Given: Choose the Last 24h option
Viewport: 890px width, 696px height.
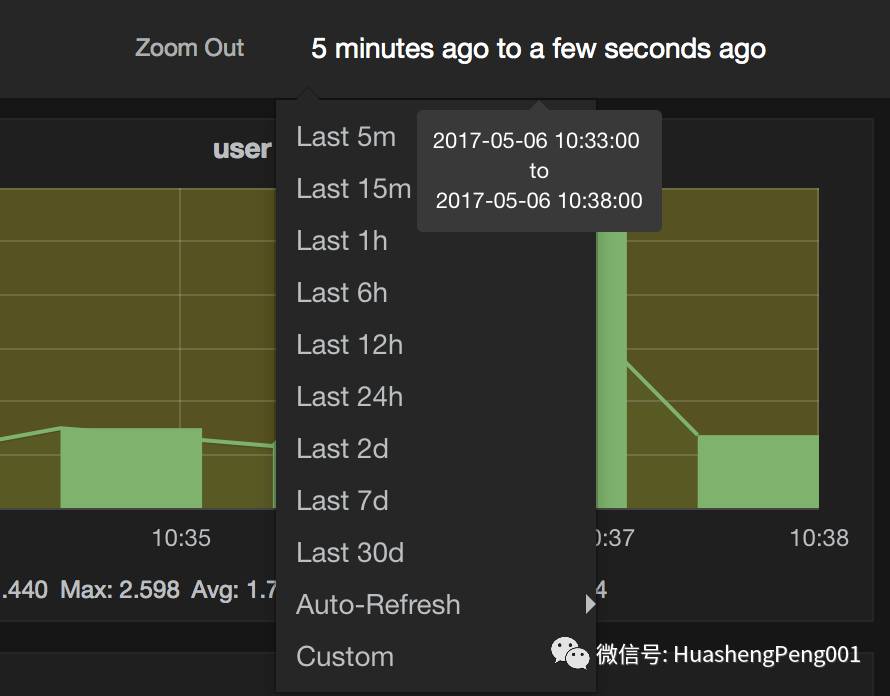Looking at the screenshot, I should [349, 397].
